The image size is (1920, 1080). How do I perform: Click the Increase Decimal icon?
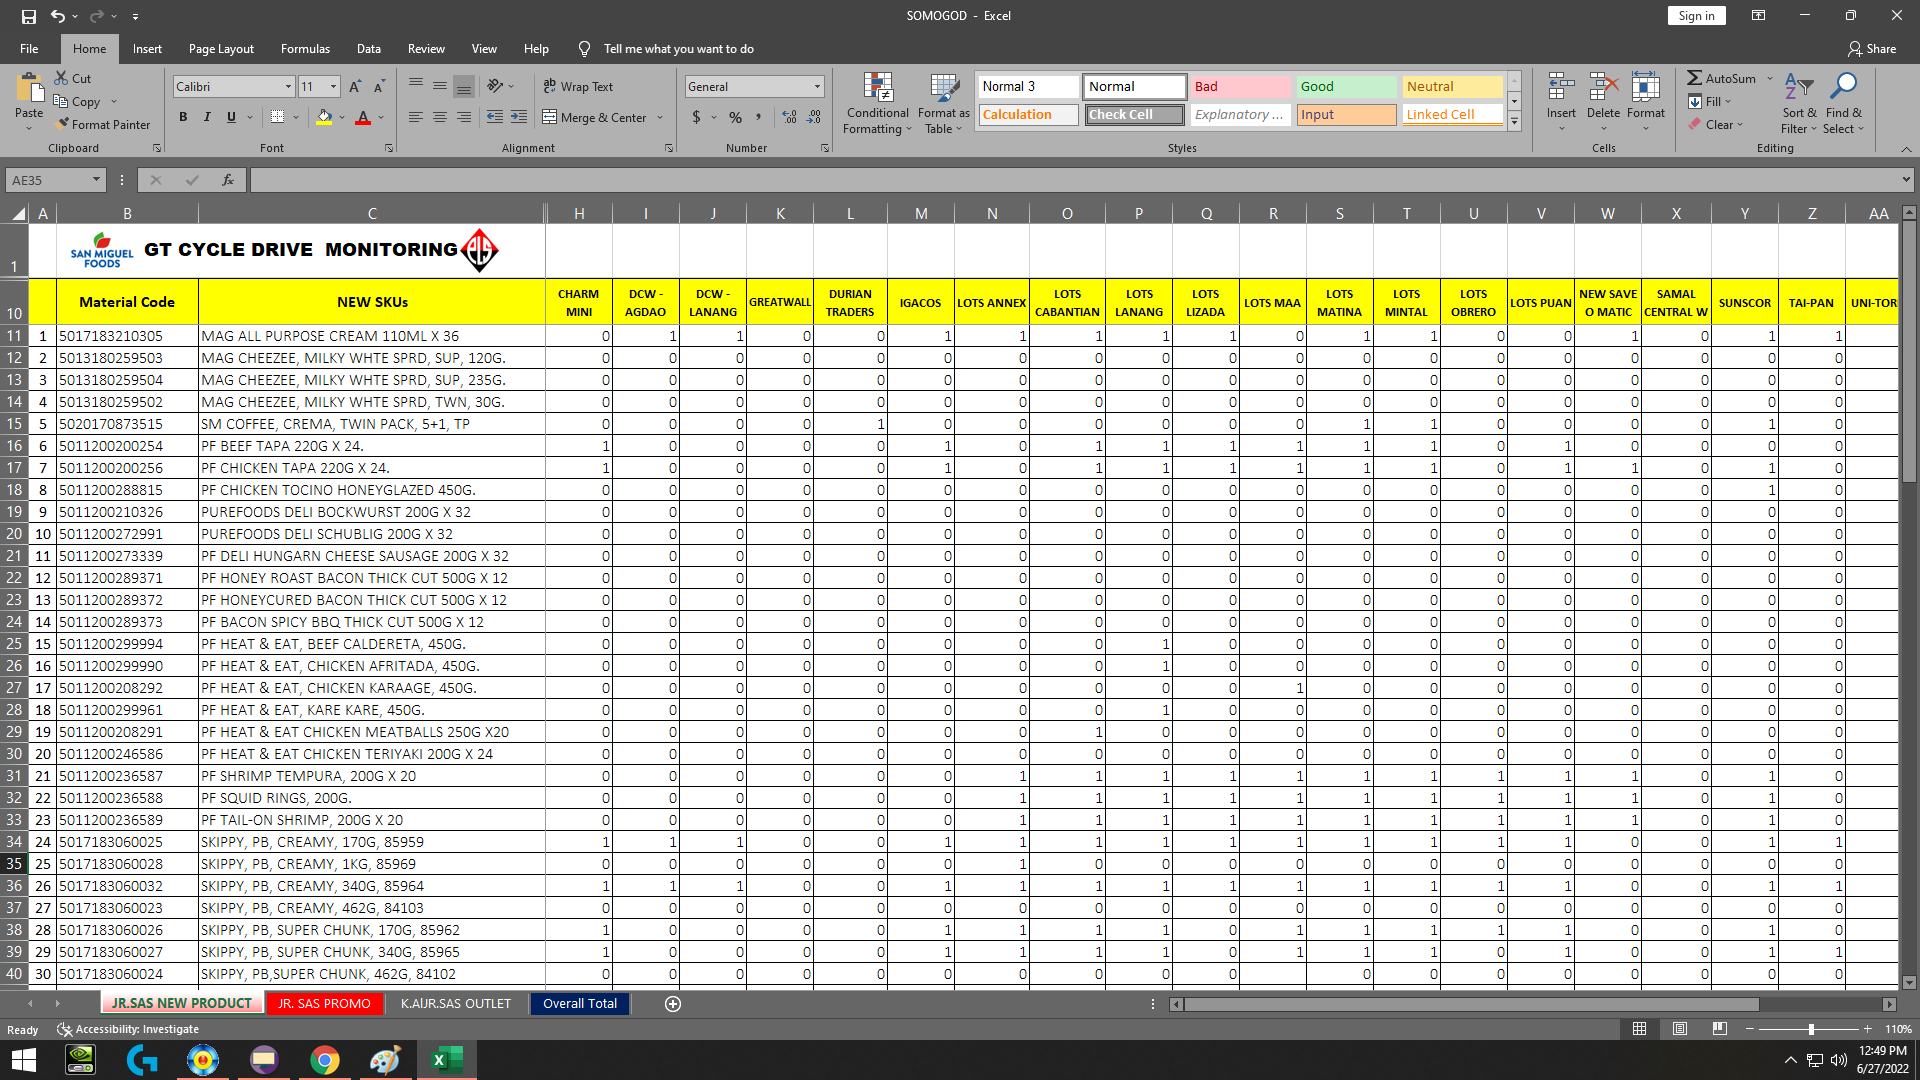(x=789, y=117)
